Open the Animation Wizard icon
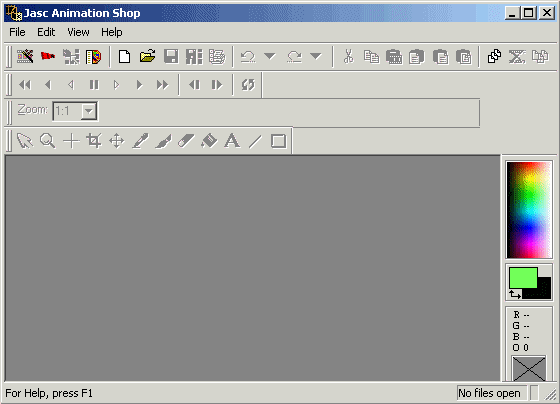 click(25, 56)
